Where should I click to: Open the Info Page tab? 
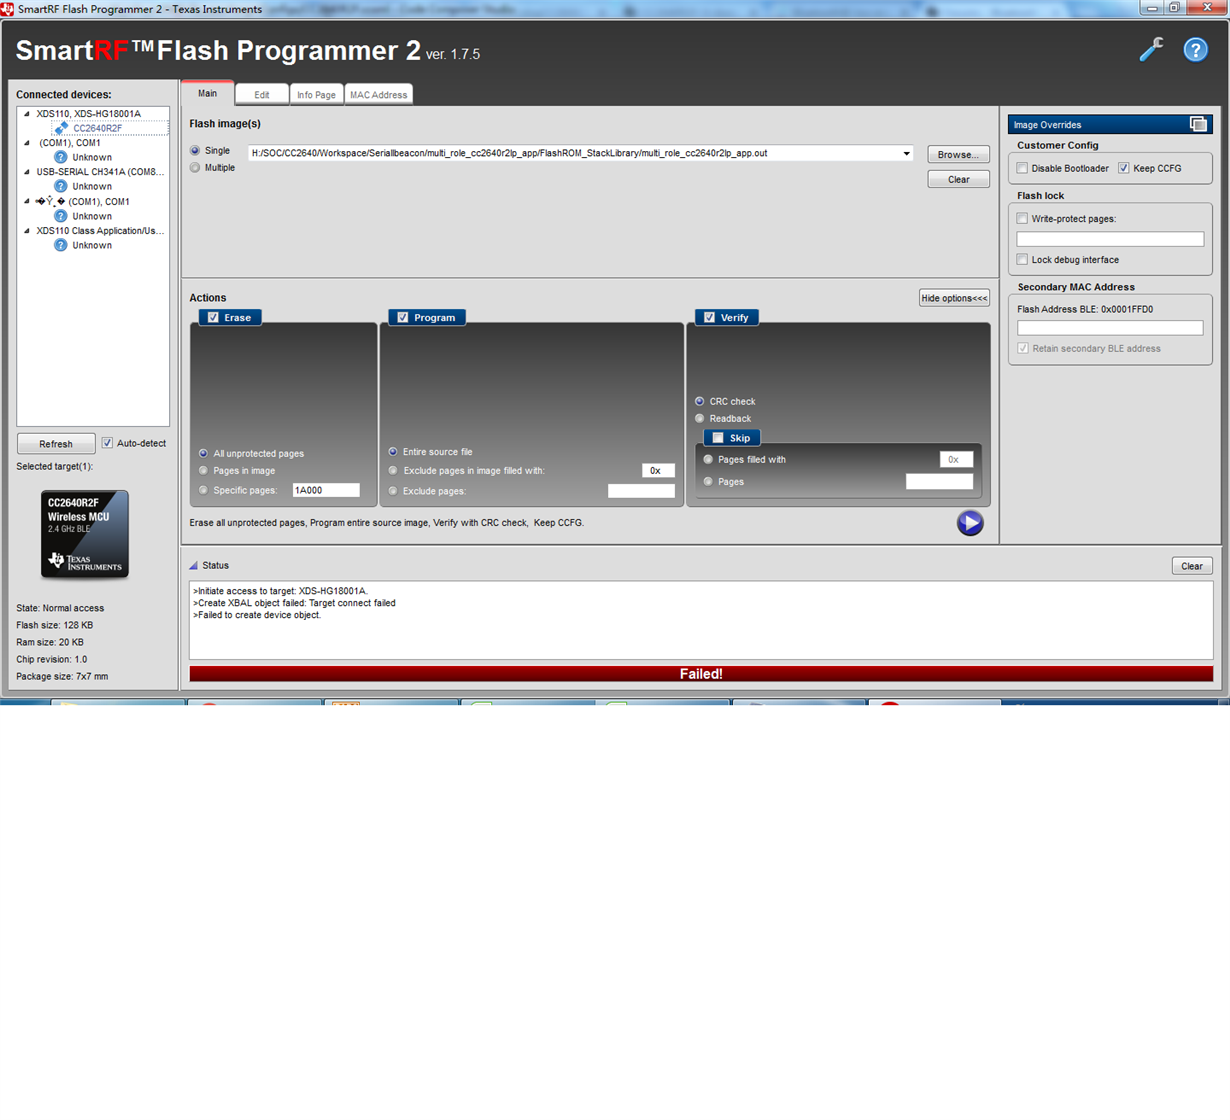(x=316, y=95)
